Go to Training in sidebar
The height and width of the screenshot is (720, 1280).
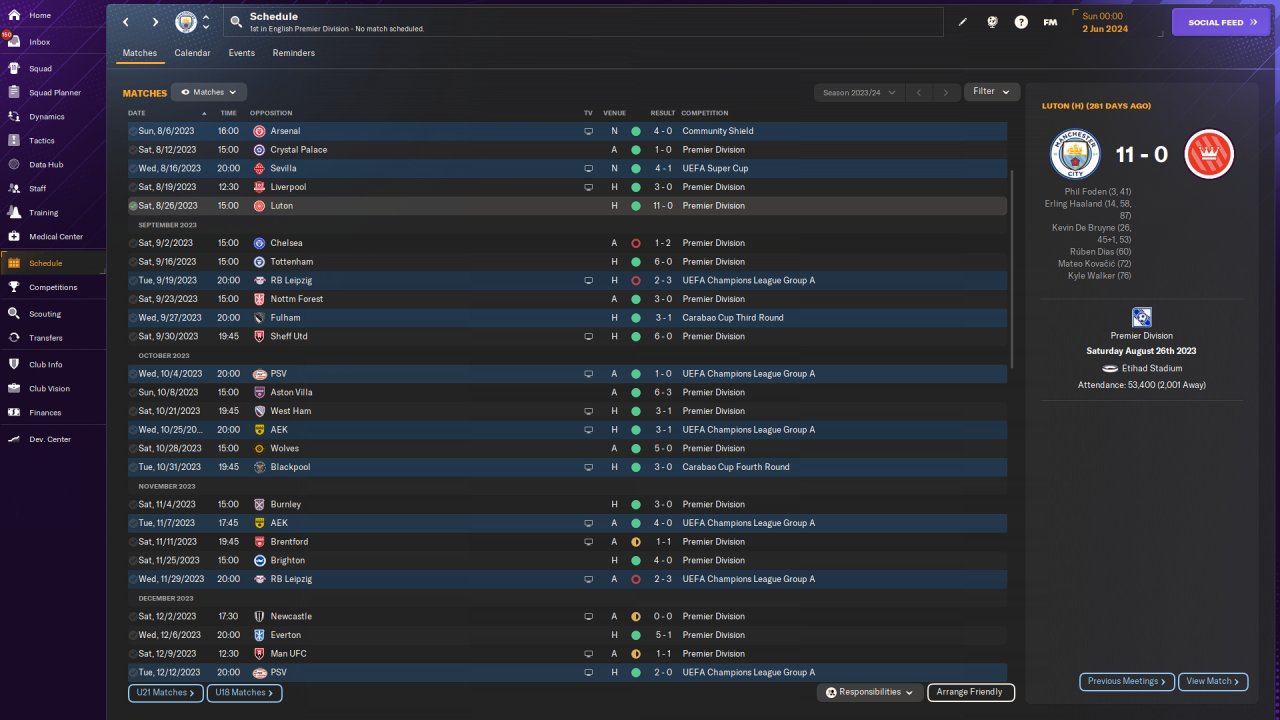coord(52,213)
